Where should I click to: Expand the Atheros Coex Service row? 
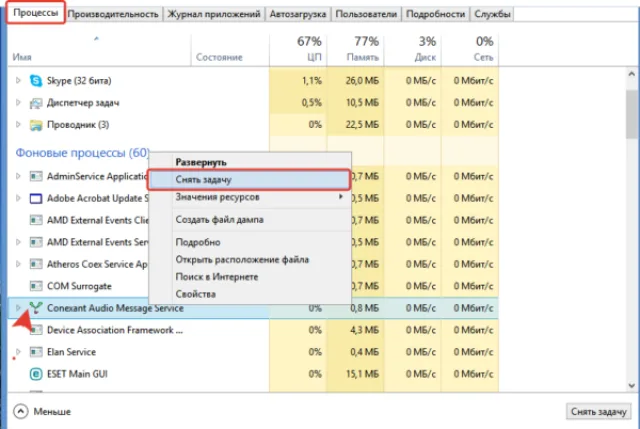coord(18,264)
